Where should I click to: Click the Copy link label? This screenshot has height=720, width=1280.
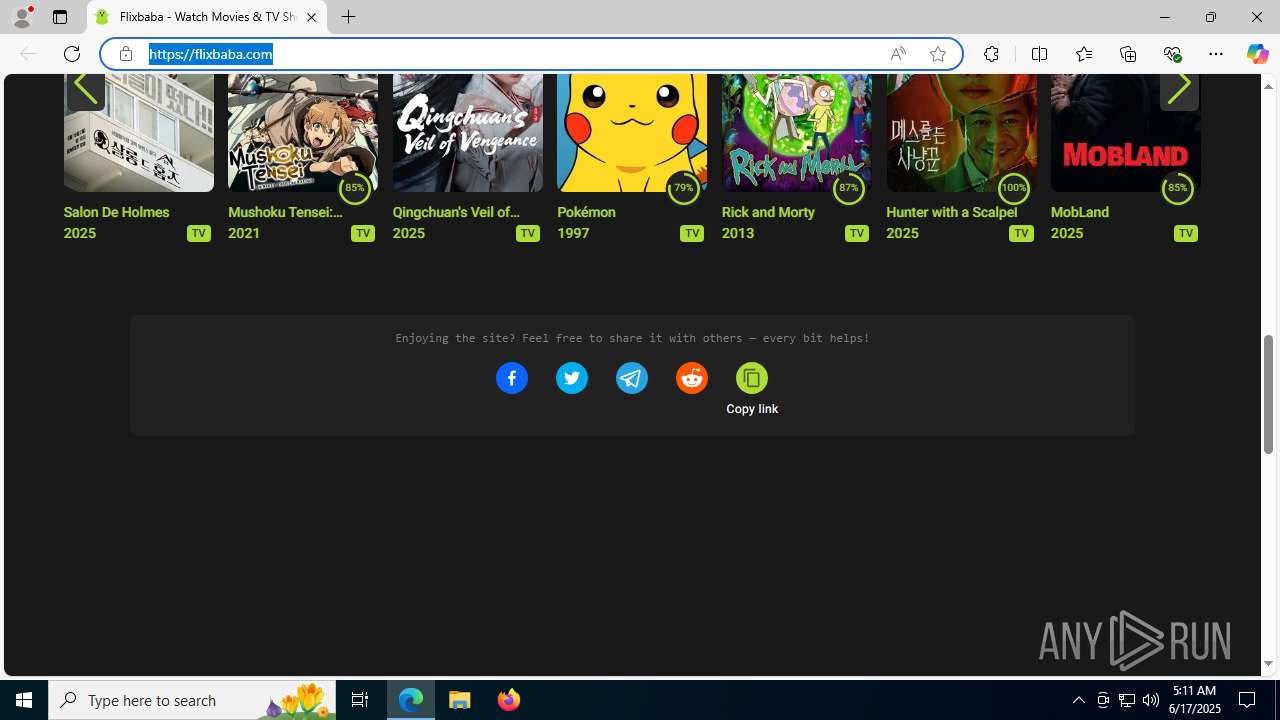pos(752,409)
